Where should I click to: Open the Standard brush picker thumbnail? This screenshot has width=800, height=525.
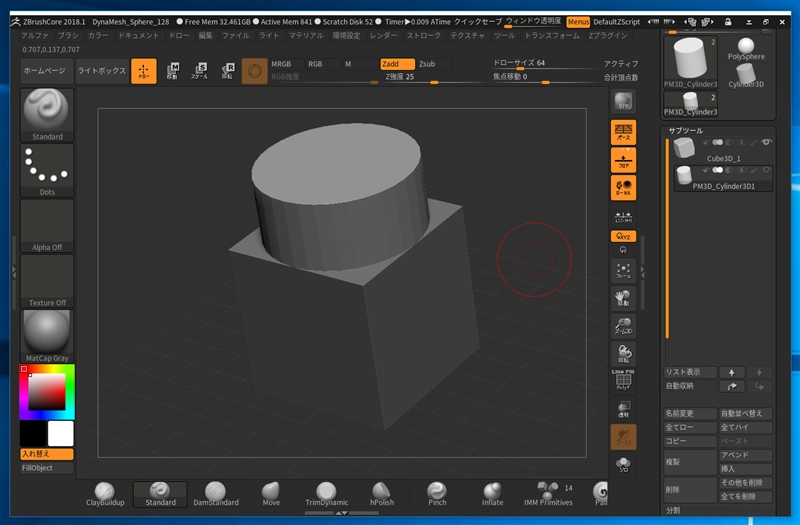coord(47,114)
